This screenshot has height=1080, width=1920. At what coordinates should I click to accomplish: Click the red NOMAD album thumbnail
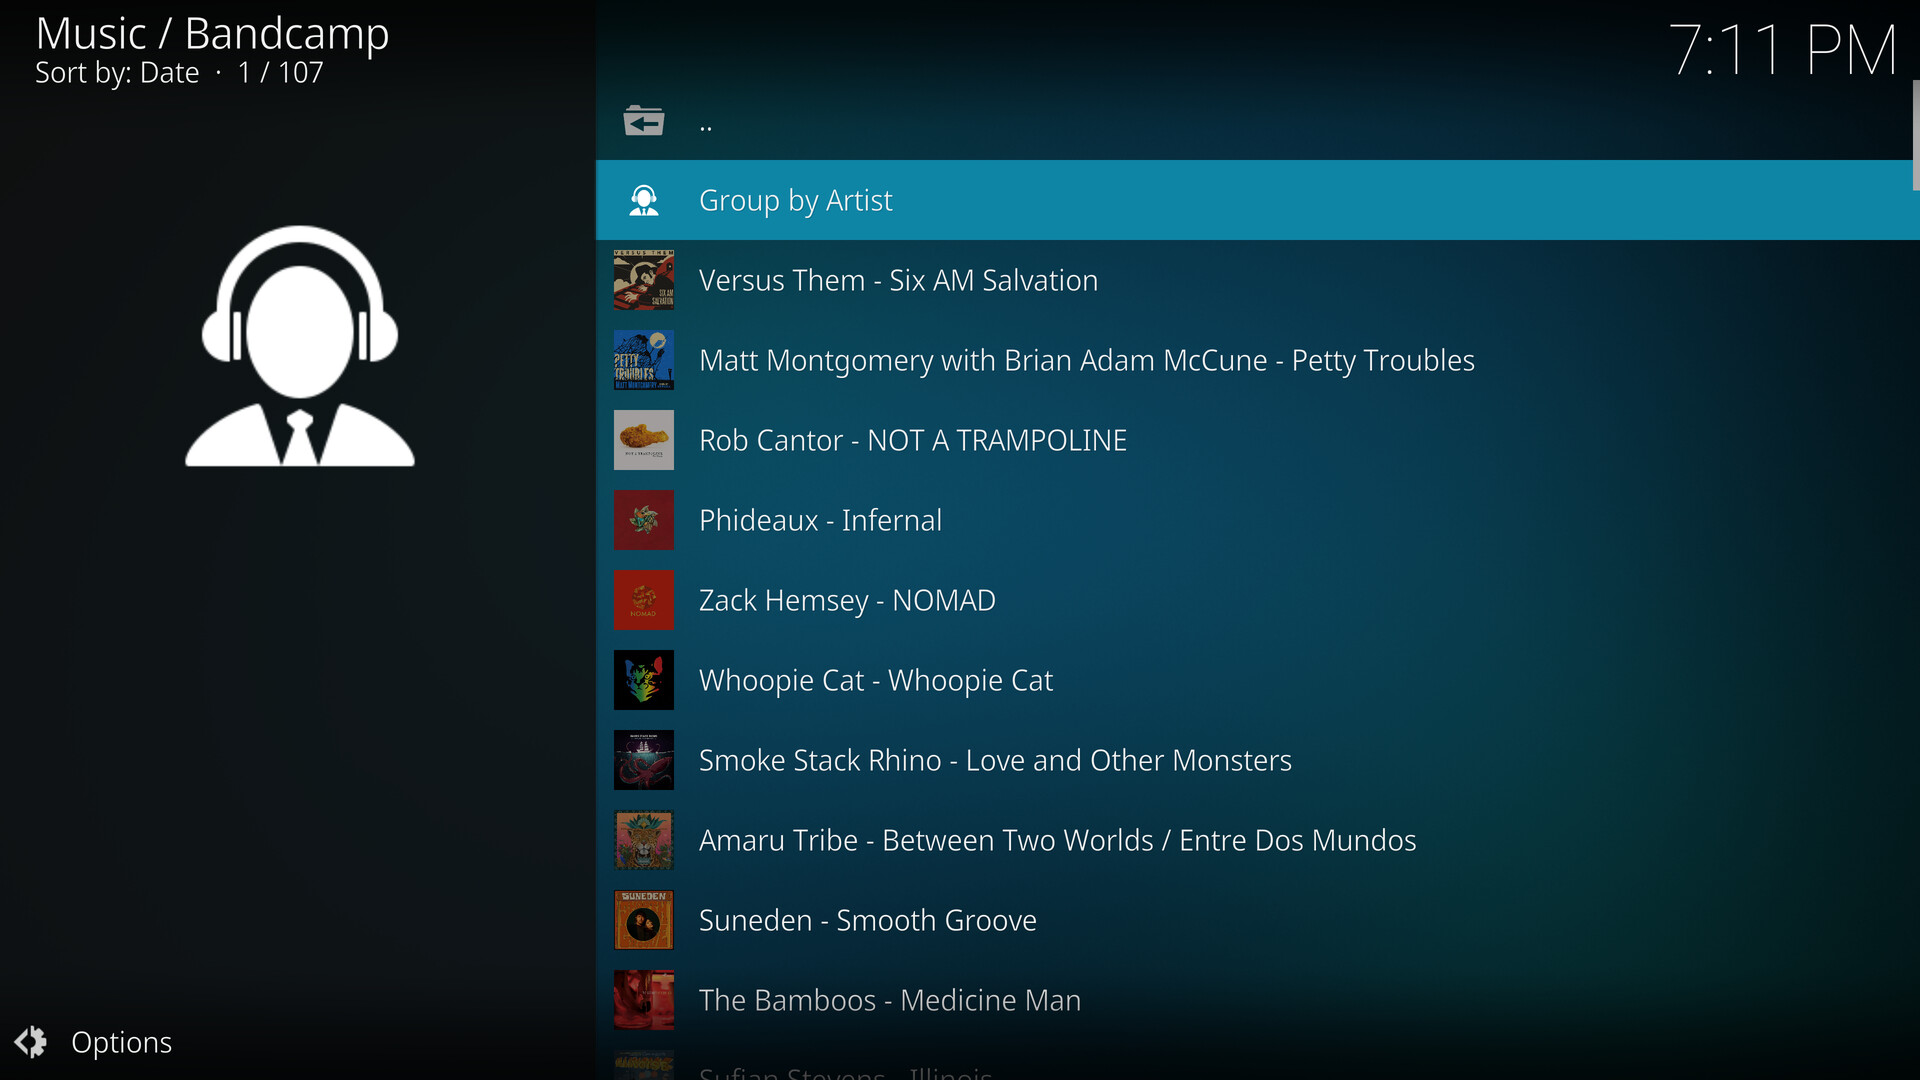pyautogui.click(x=643, y=600)
